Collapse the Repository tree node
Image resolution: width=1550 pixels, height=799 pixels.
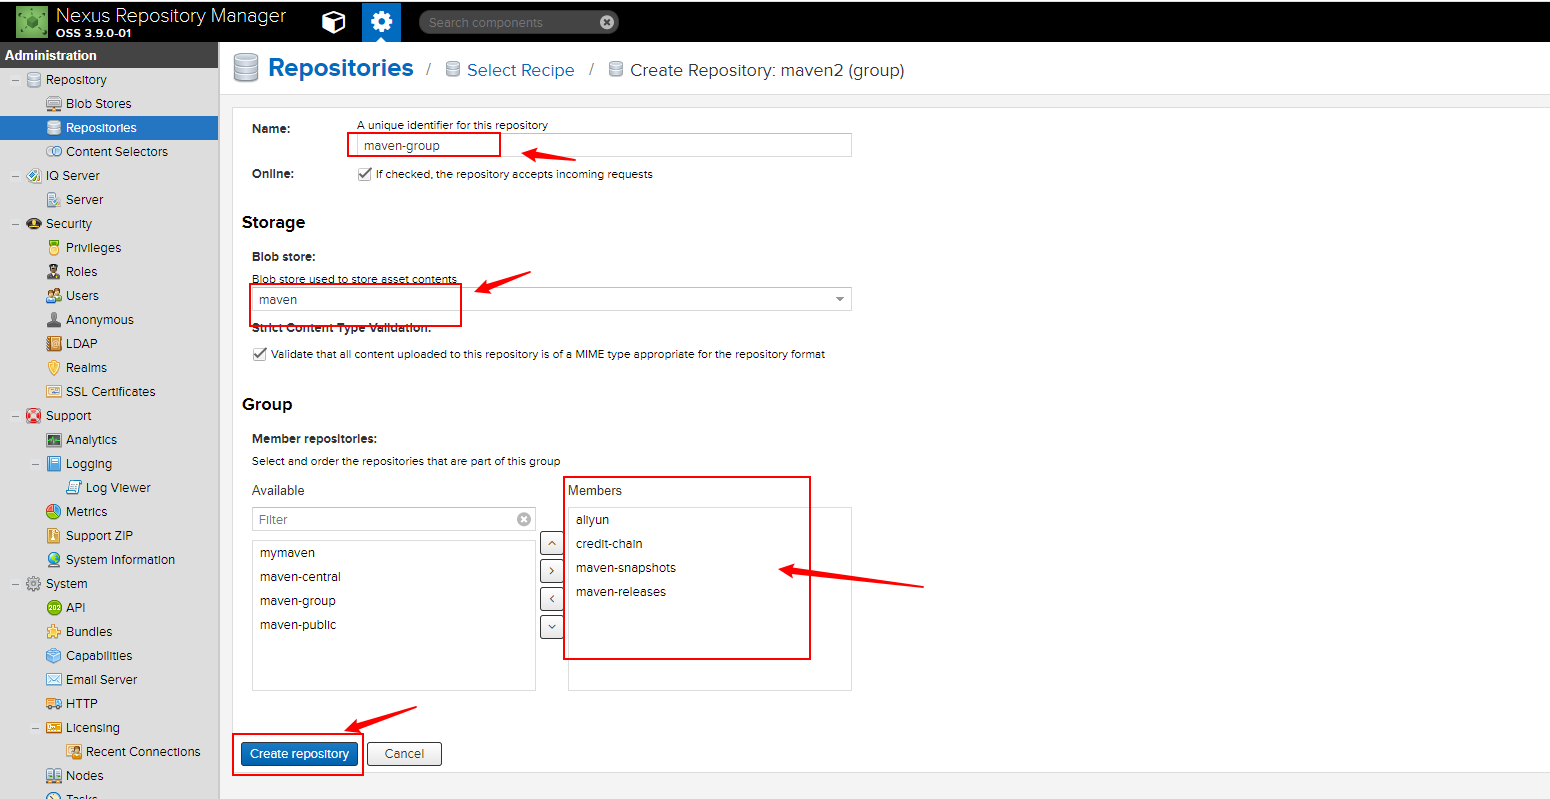click(15, 80)
